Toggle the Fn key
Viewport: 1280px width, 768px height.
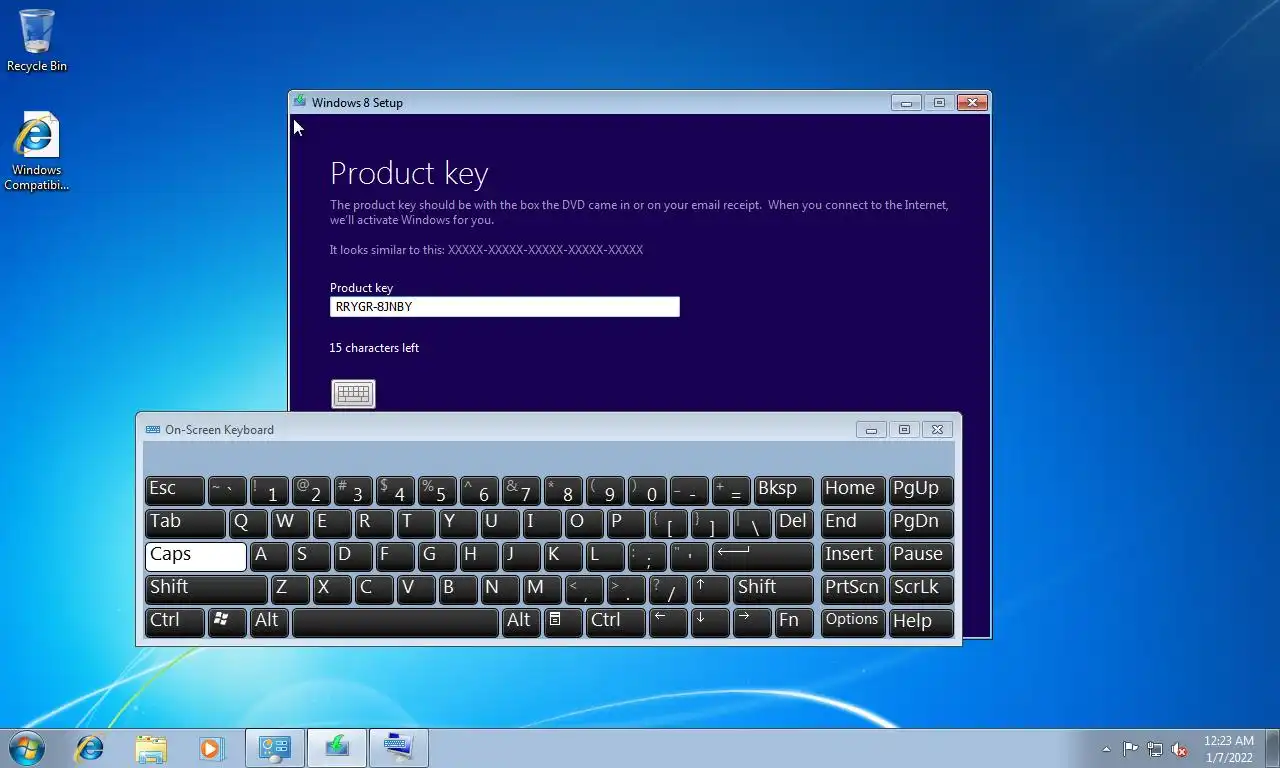tap(793, 622)
